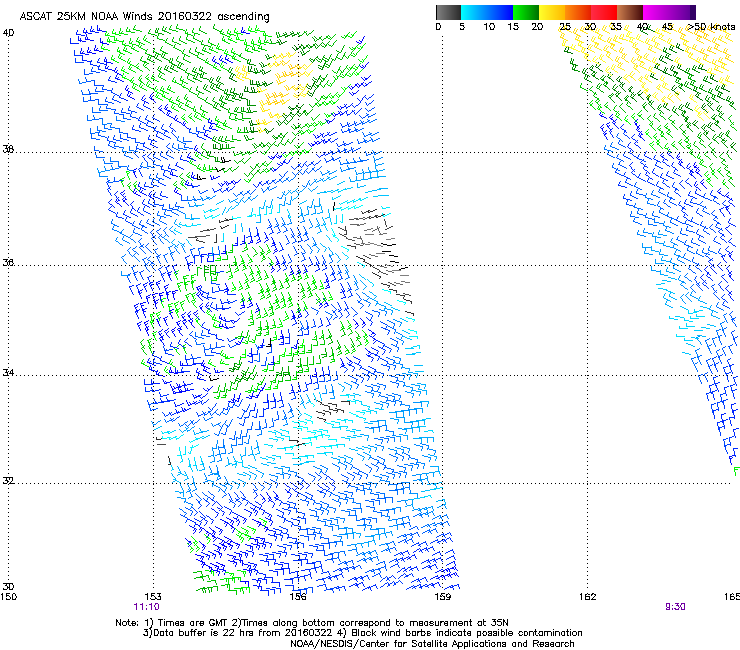The width and height of the screenshot is (740, 650).
Task: Click the '>50 knots' legend label
Action: [x=711, y=27]
